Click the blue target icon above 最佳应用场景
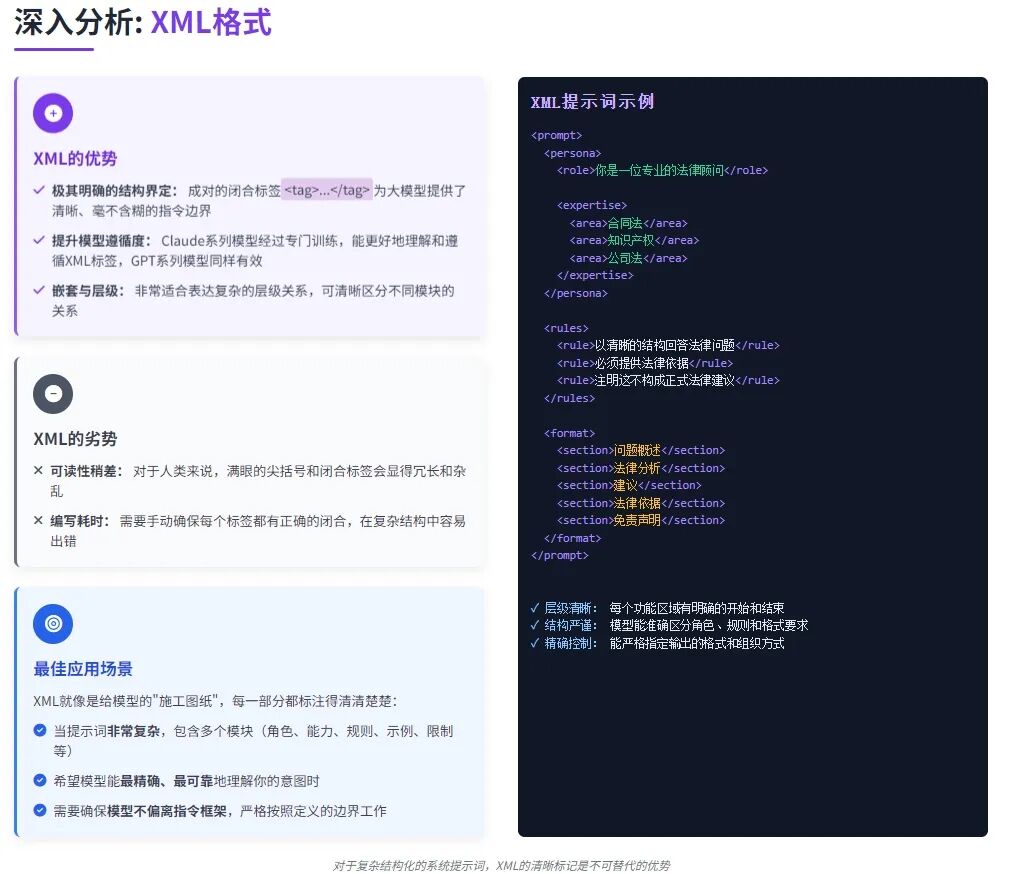Viewport: 1011px width, 874px height. click(x=53, y=624)
